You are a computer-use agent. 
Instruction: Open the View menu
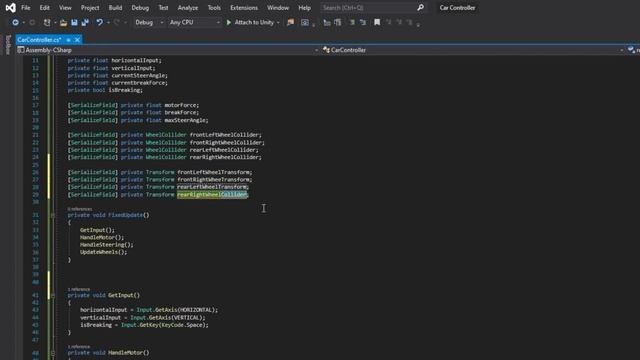click(65, 8)
